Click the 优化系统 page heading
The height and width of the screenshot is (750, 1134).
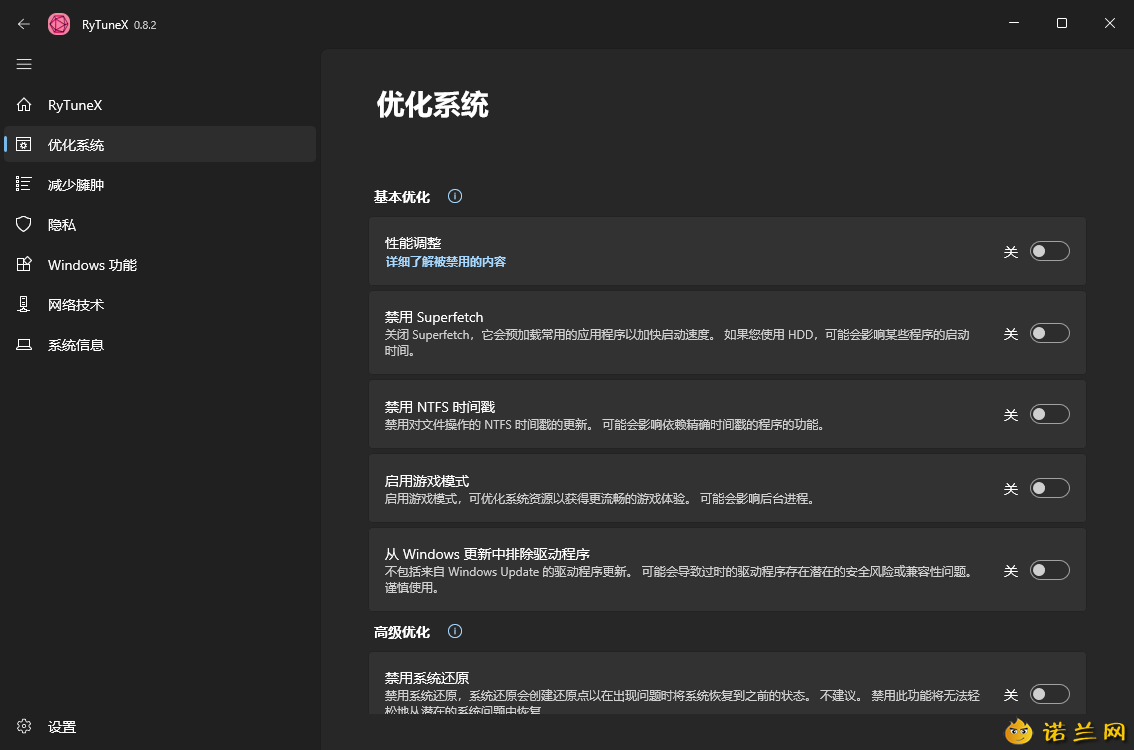click(x=432, y=105)
